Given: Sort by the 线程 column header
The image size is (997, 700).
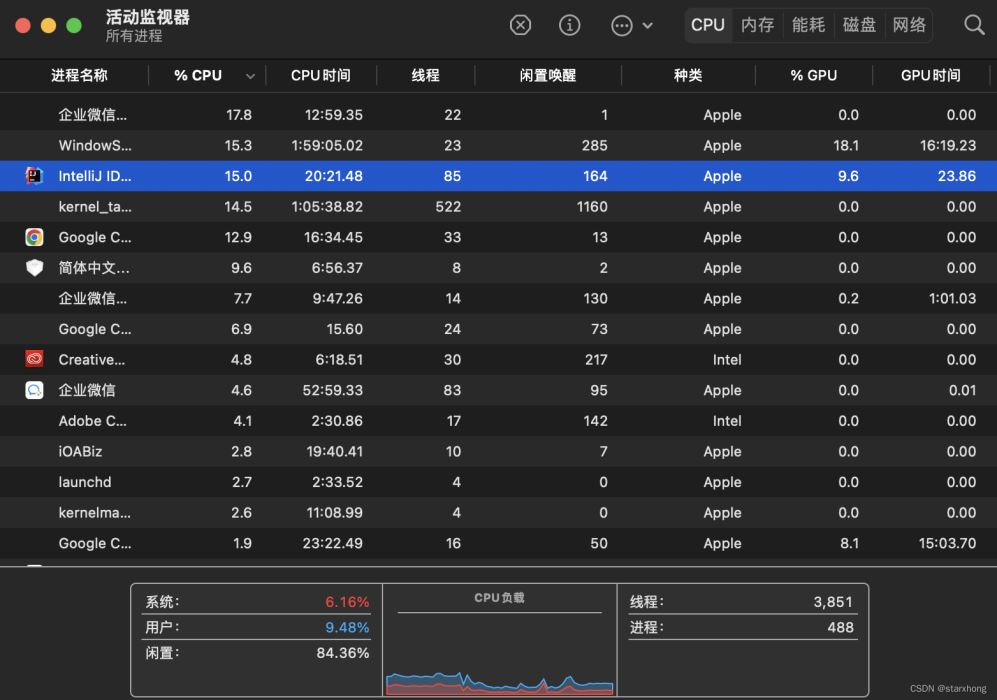Looking at the screenshot, I should click(425, 75).
